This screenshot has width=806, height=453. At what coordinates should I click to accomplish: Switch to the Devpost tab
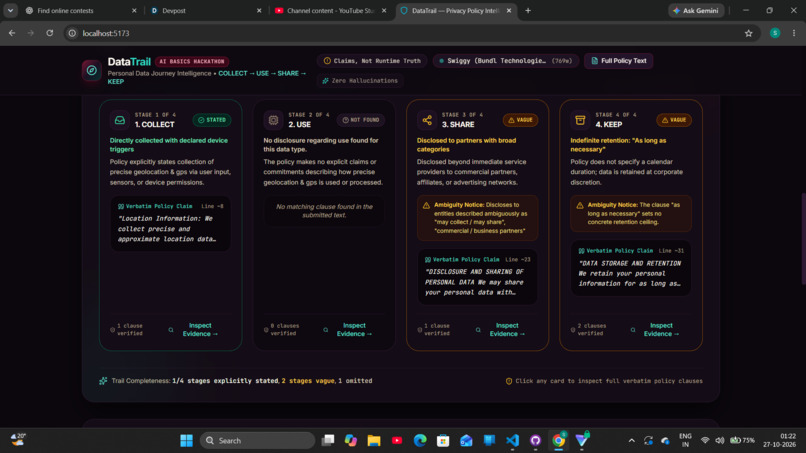pyautogui.click(x=206, y=10)
